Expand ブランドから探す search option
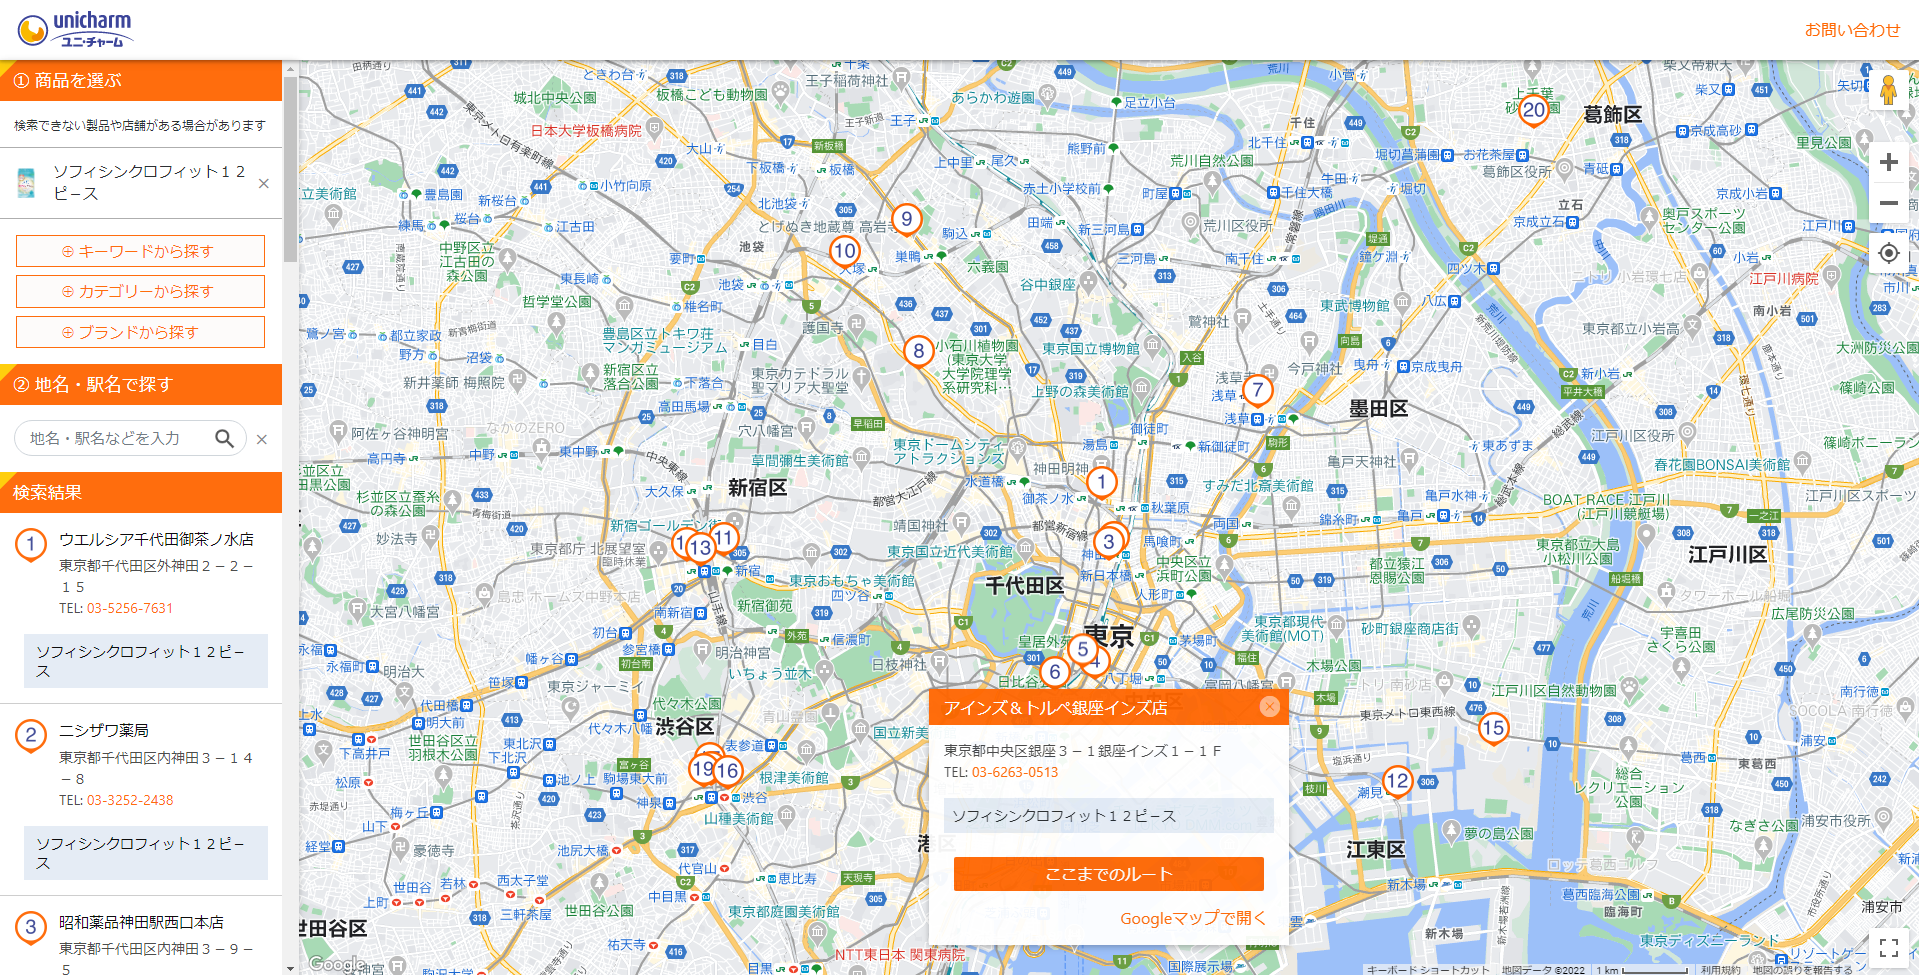This screenshot has height=975, width=1919. click(140, 332)
